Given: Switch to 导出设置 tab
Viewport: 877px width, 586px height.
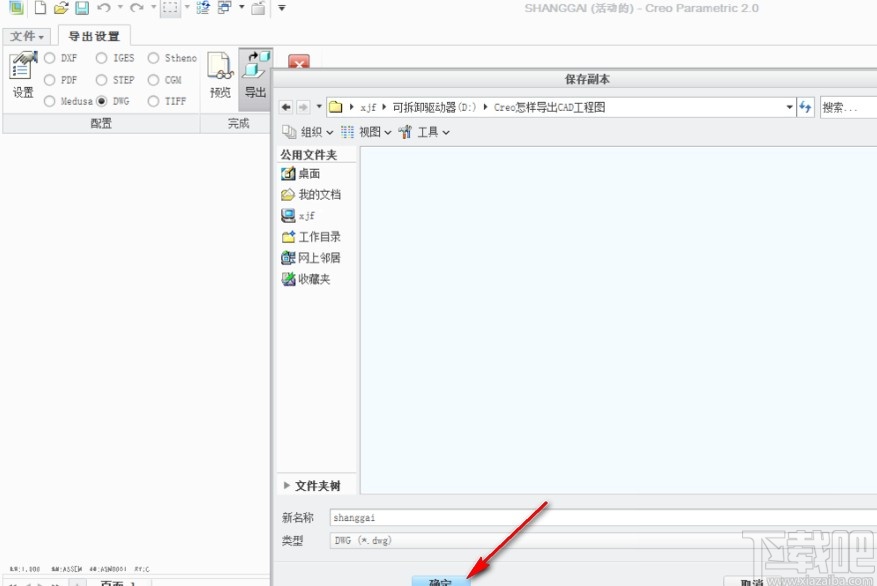Looking at the screenshot, I should pos(94,36).
